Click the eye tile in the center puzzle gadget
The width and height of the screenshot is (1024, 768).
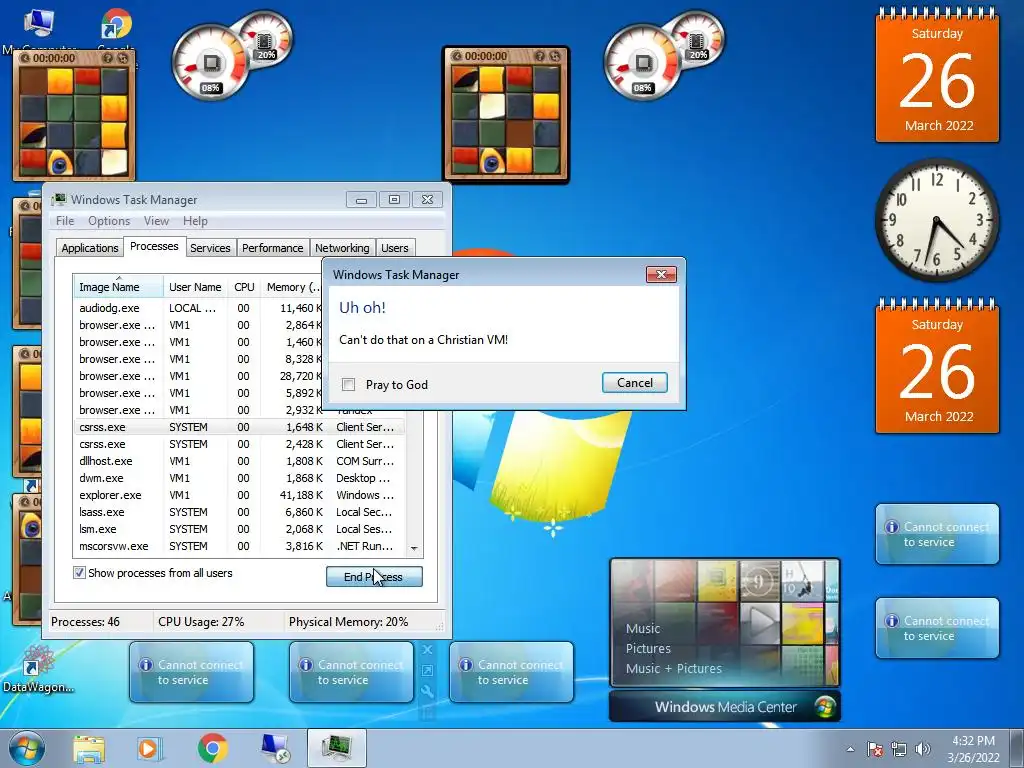click(x=492, y=160)
